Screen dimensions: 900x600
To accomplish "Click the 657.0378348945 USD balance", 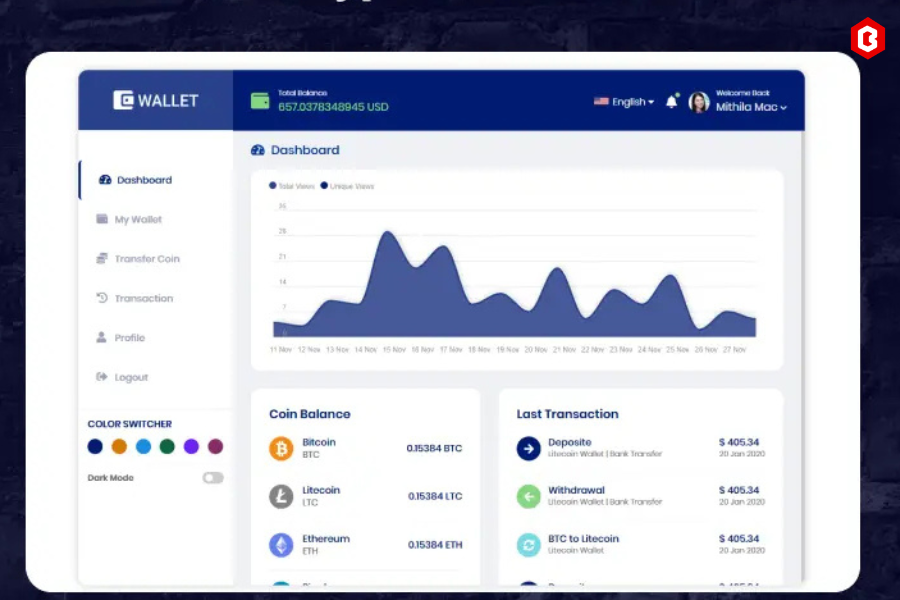I will 333,107.
